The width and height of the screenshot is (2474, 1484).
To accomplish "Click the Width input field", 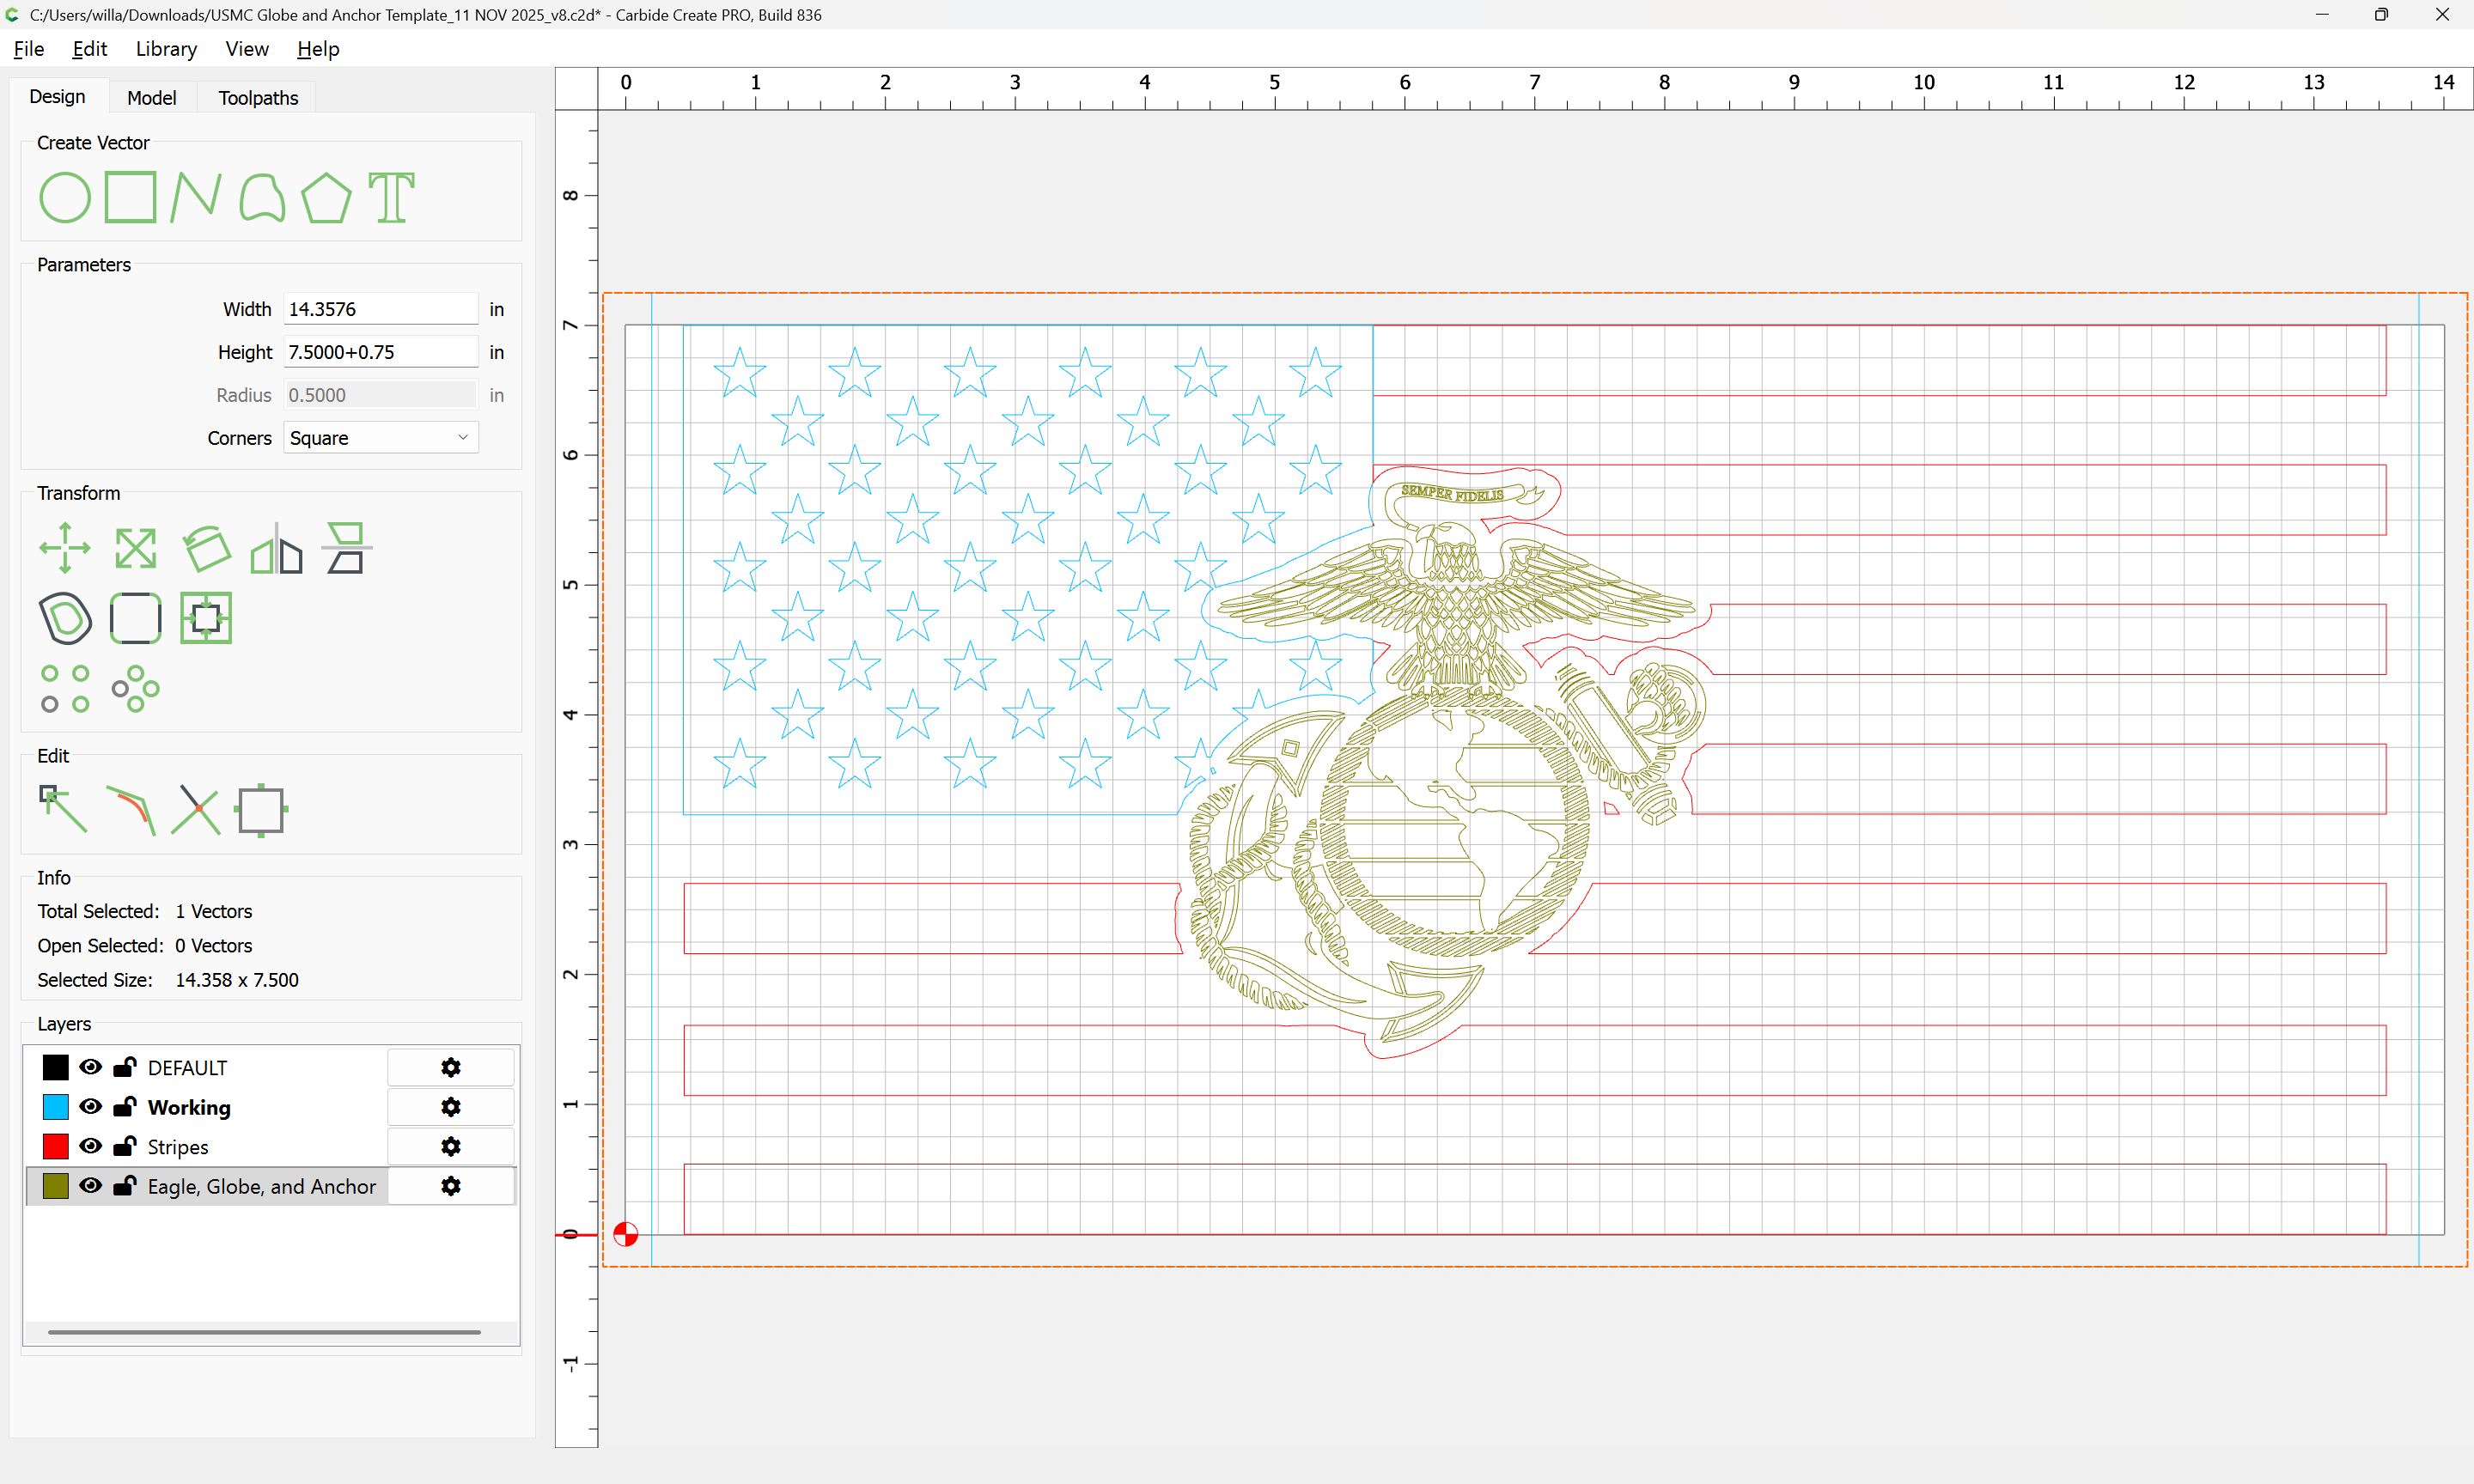I will pos(380,309).
